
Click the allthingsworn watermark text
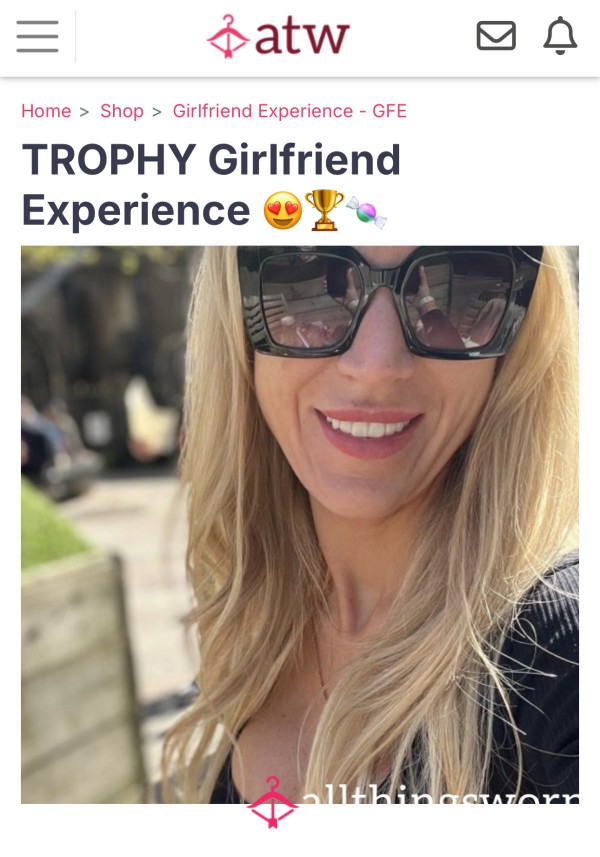[440, 797]
